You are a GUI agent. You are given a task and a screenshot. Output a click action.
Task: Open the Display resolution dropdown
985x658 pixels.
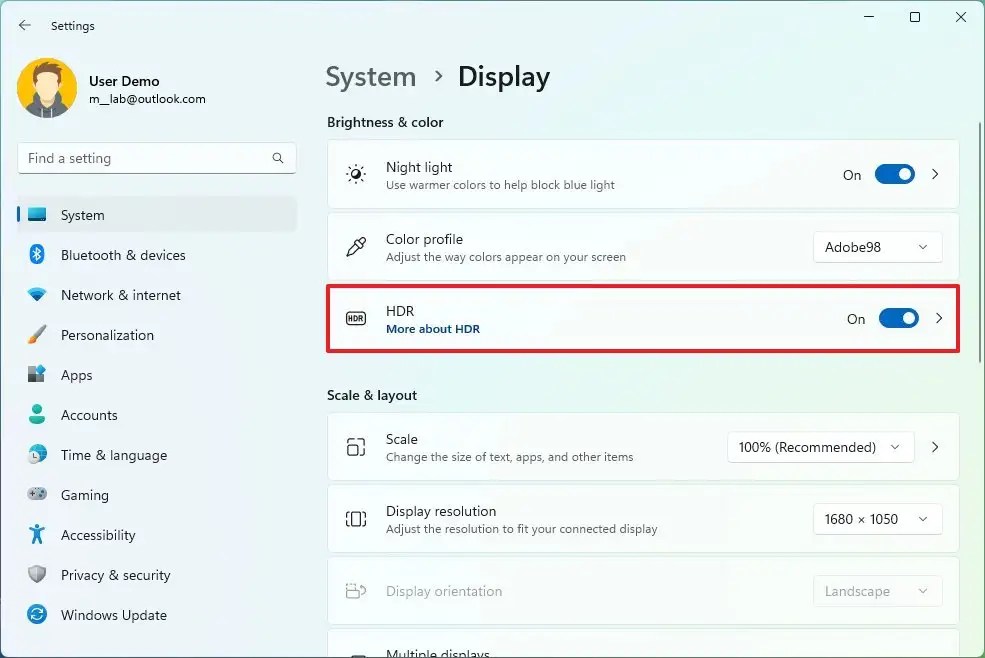coord(877,519)
